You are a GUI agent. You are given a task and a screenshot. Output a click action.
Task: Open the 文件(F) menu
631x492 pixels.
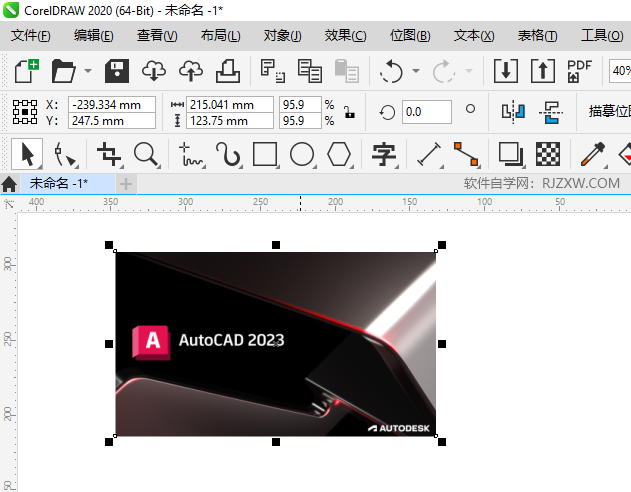[30, 36]
